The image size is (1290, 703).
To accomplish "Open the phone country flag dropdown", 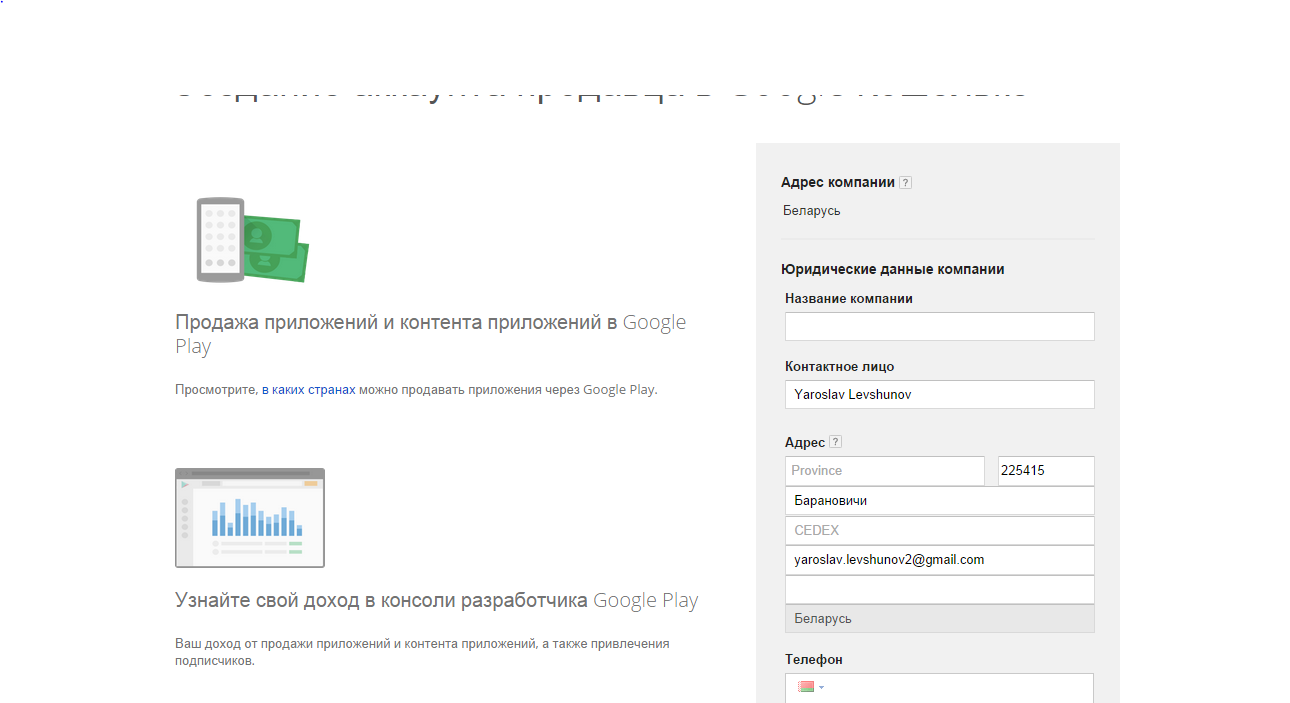I will (811, 687).
